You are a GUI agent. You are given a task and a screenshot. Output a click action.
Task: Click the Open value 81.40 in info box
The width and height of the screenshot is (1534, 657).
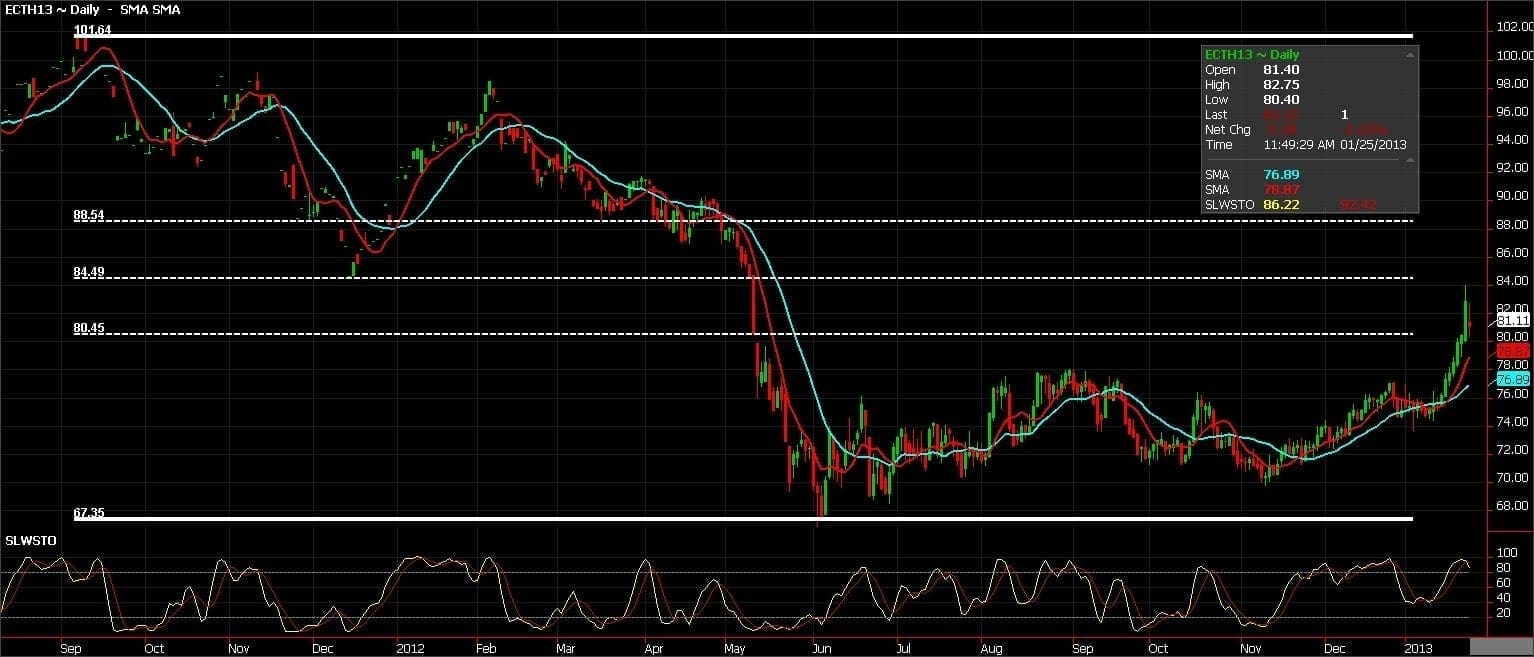click(x=1281, y=70)
